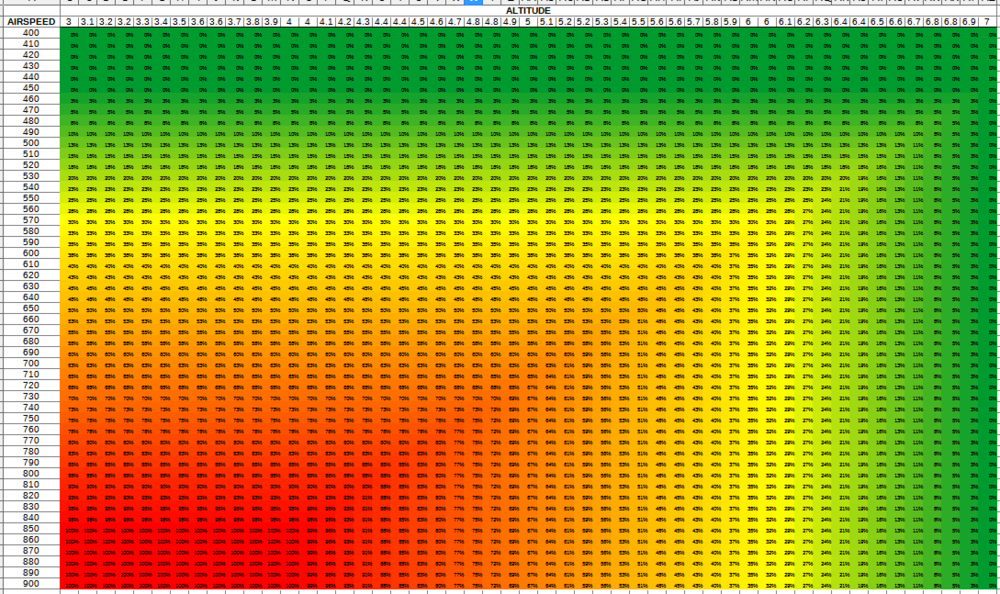Click altitude header cell 3.8
Viewport: 1000px width, 594px height.
pyautogui.click(x=253, y=22)
